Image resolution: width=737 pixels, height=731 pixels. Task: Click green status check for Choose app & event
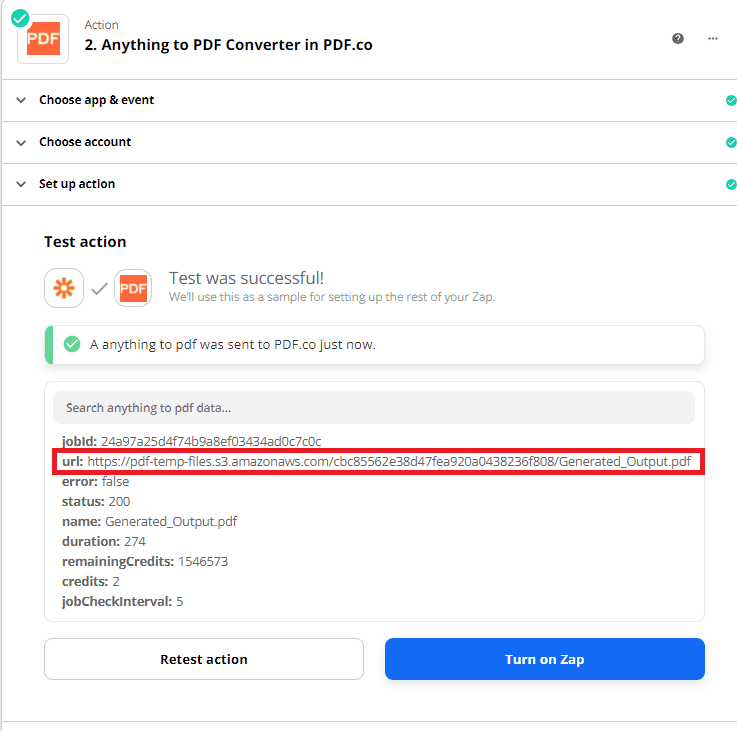[x=731, y=101]
